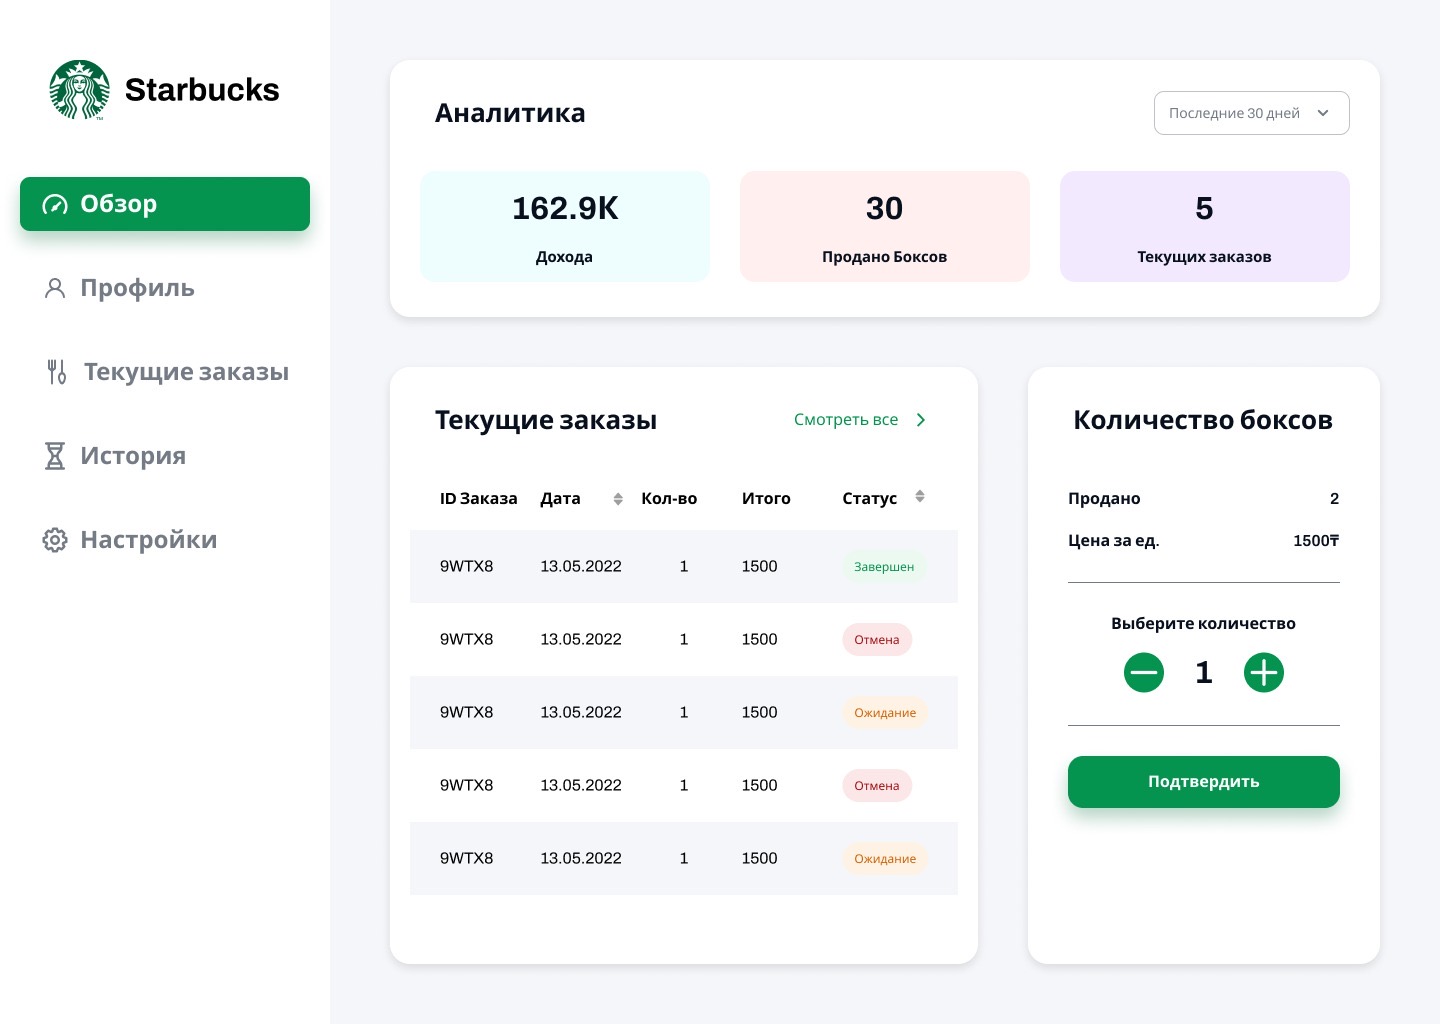
Task: Click the arrow next to Смотреть все
Action: pos(921,420)
